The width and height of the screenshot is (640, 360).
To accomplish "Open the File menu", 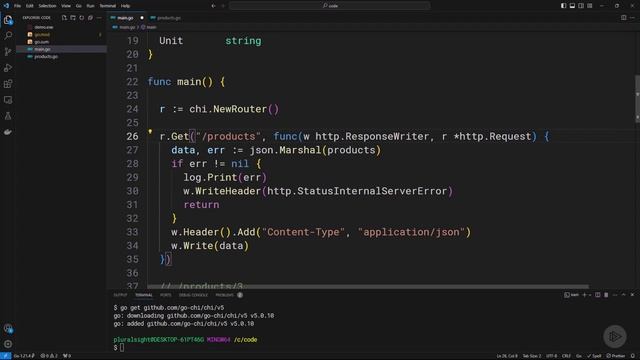I will pos(17,6).
